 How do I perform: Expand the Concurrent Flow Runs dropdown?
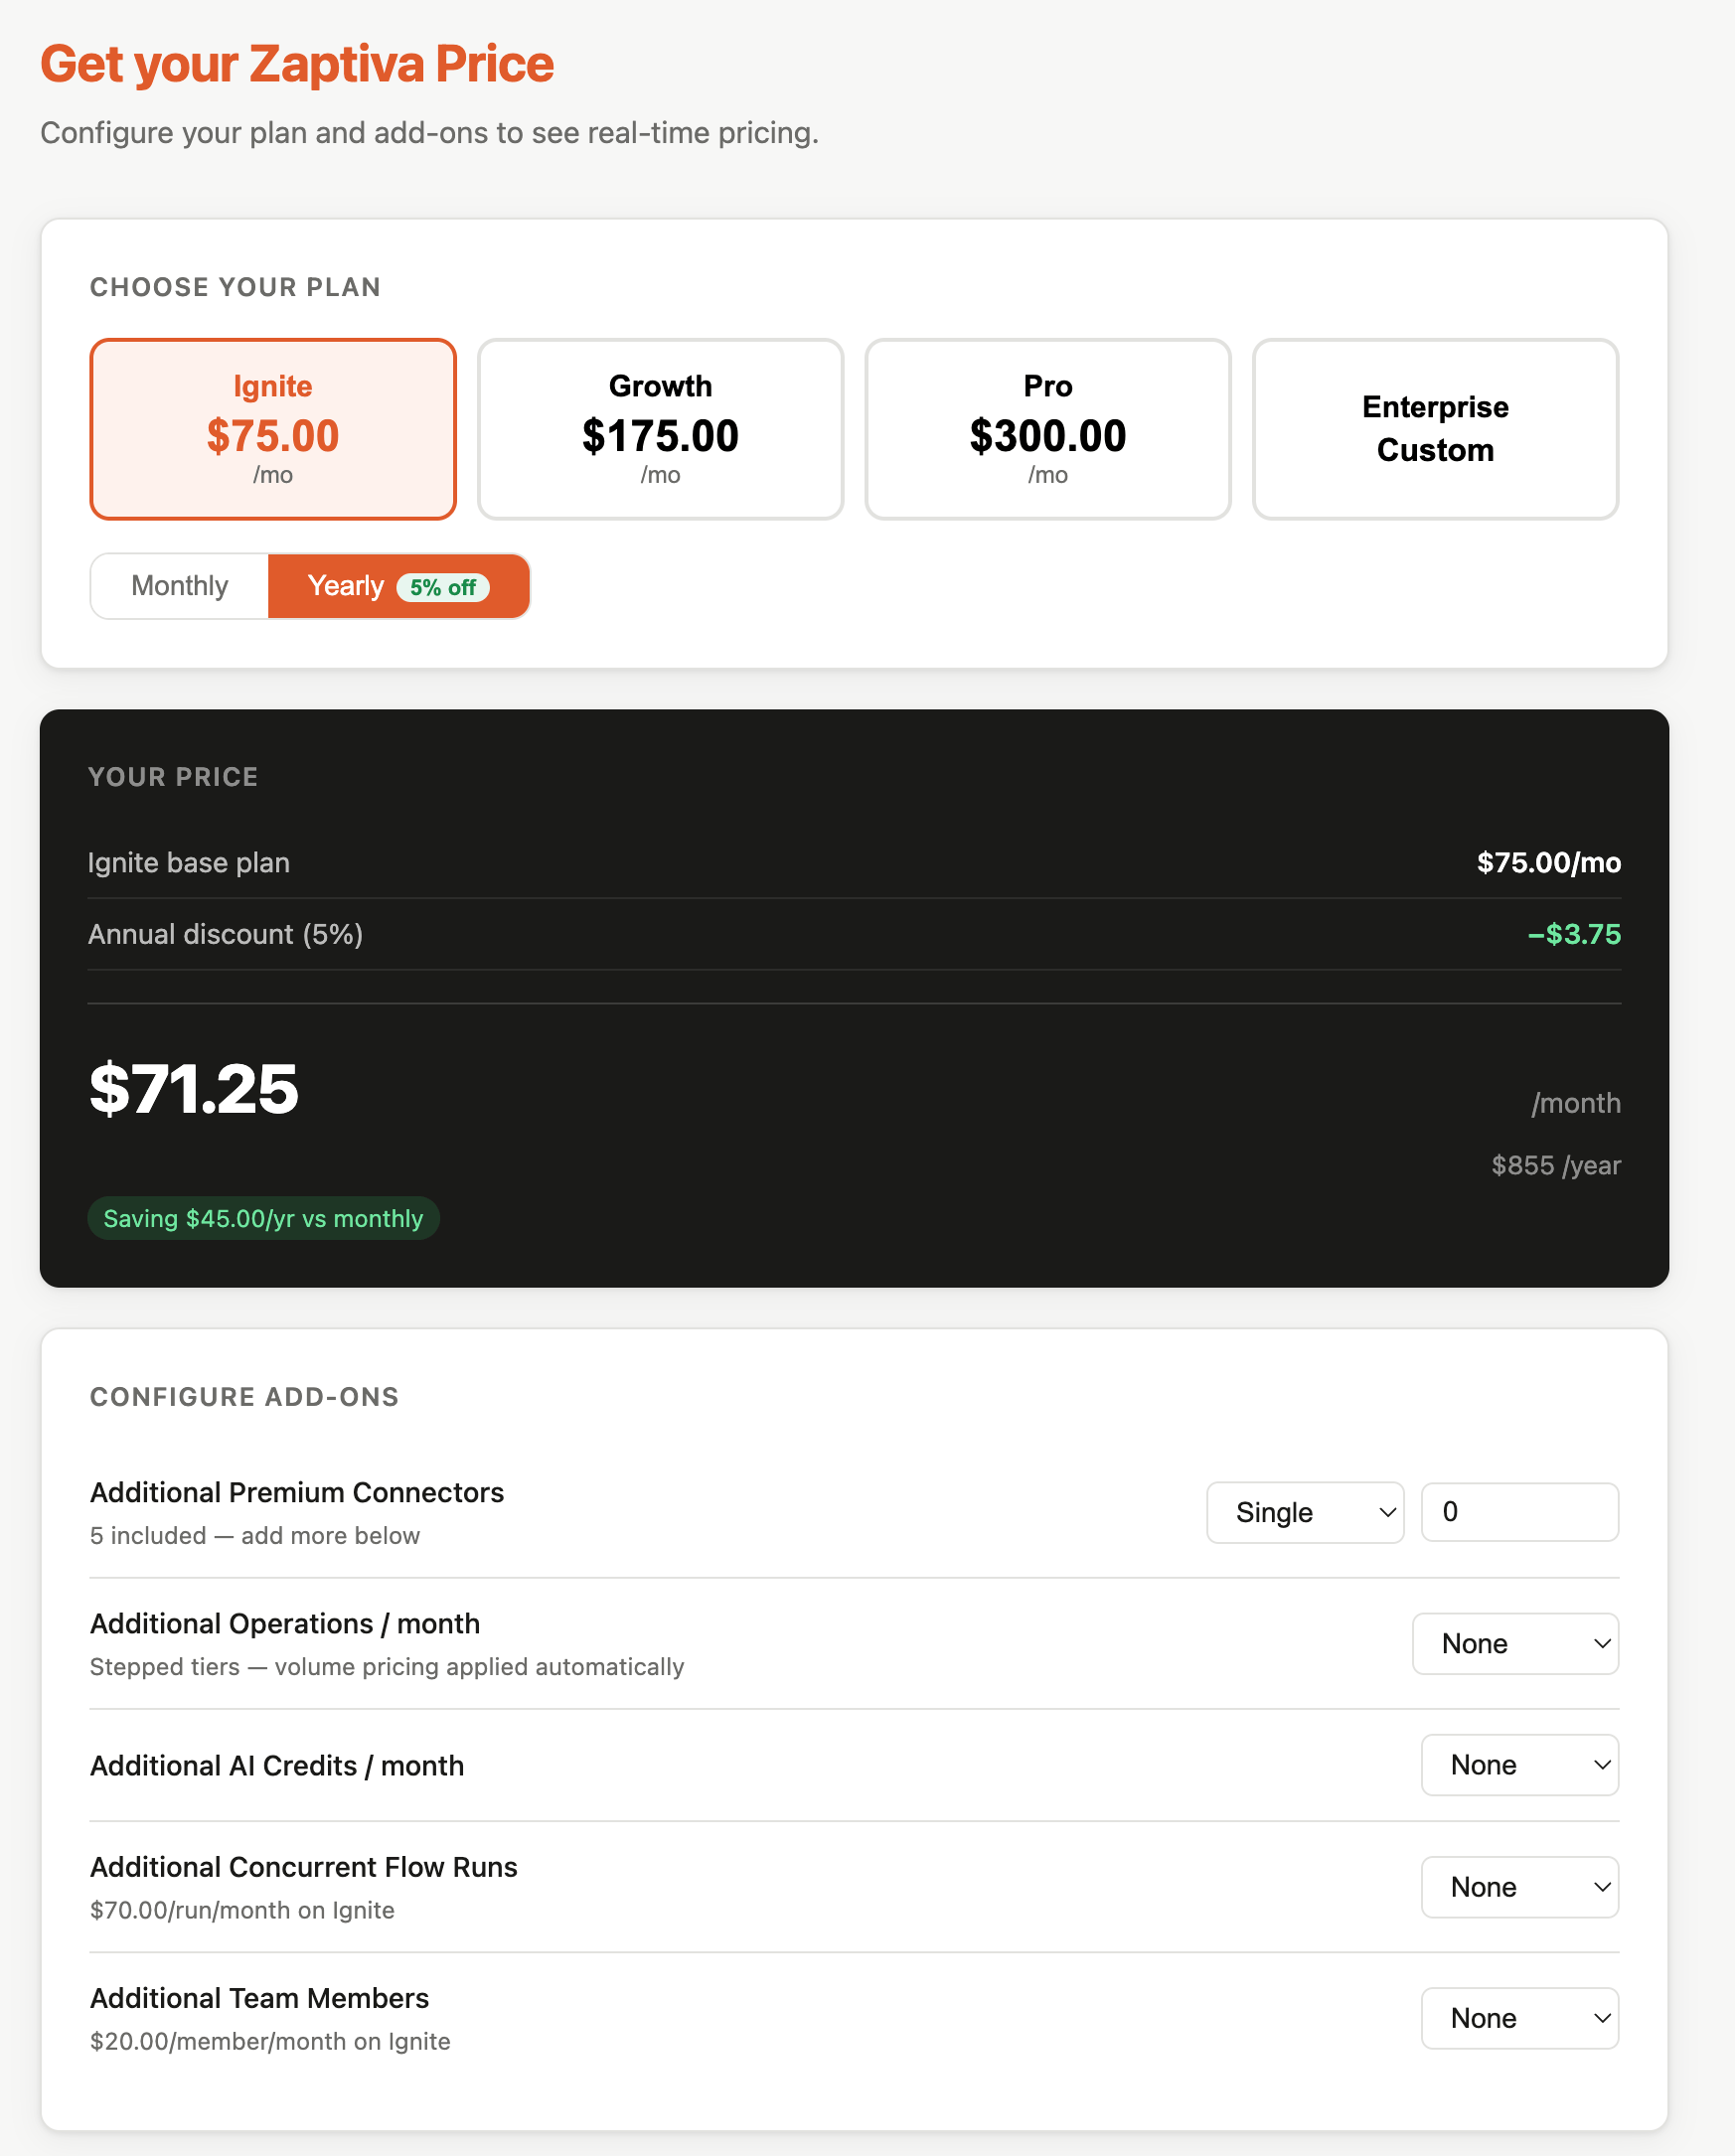click(x=1519, y=1887)
